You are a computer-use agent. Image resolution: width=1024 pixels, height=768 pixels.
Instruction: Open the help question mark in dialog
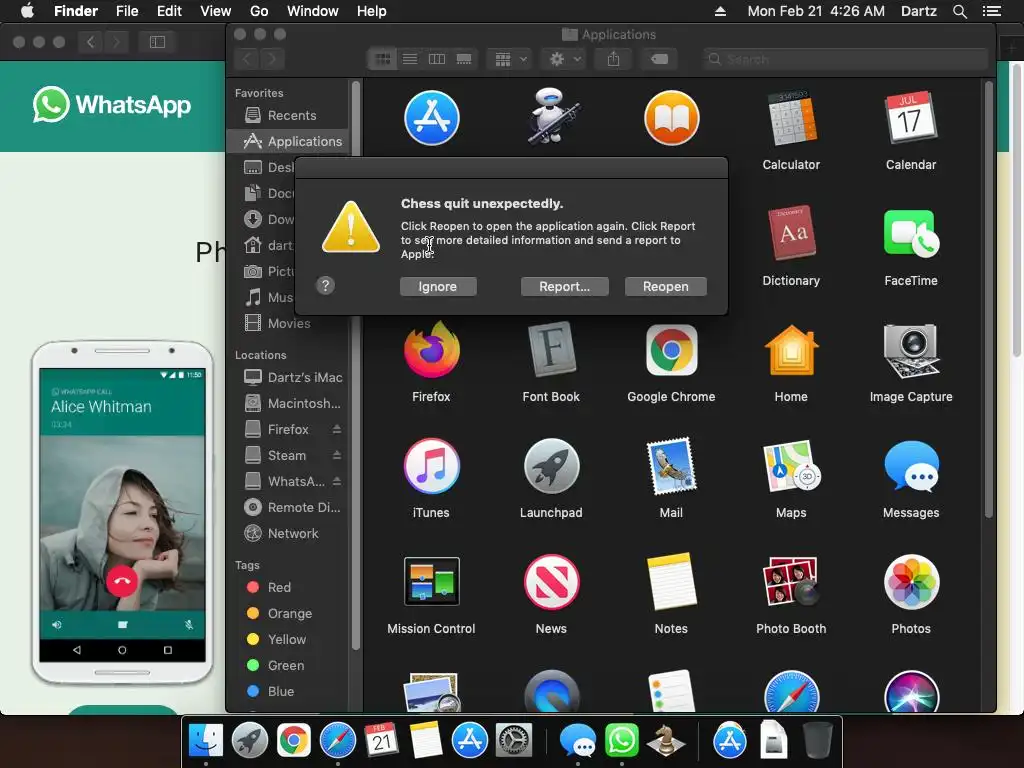point(325,285)
